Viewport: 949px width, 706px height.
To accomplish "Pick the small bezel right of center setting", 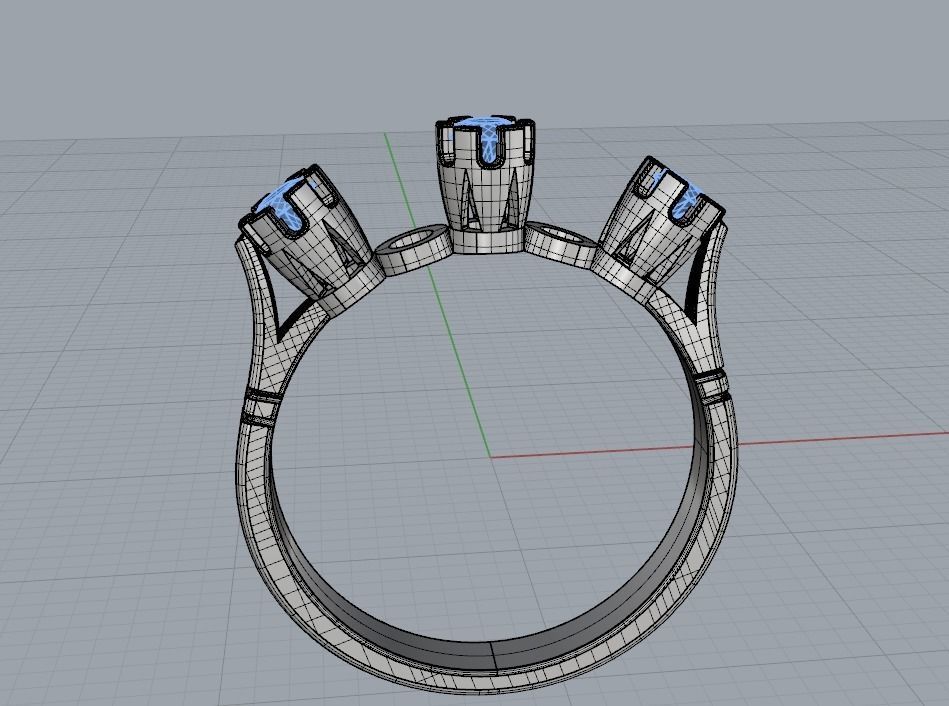I will [x=560, y=245].
